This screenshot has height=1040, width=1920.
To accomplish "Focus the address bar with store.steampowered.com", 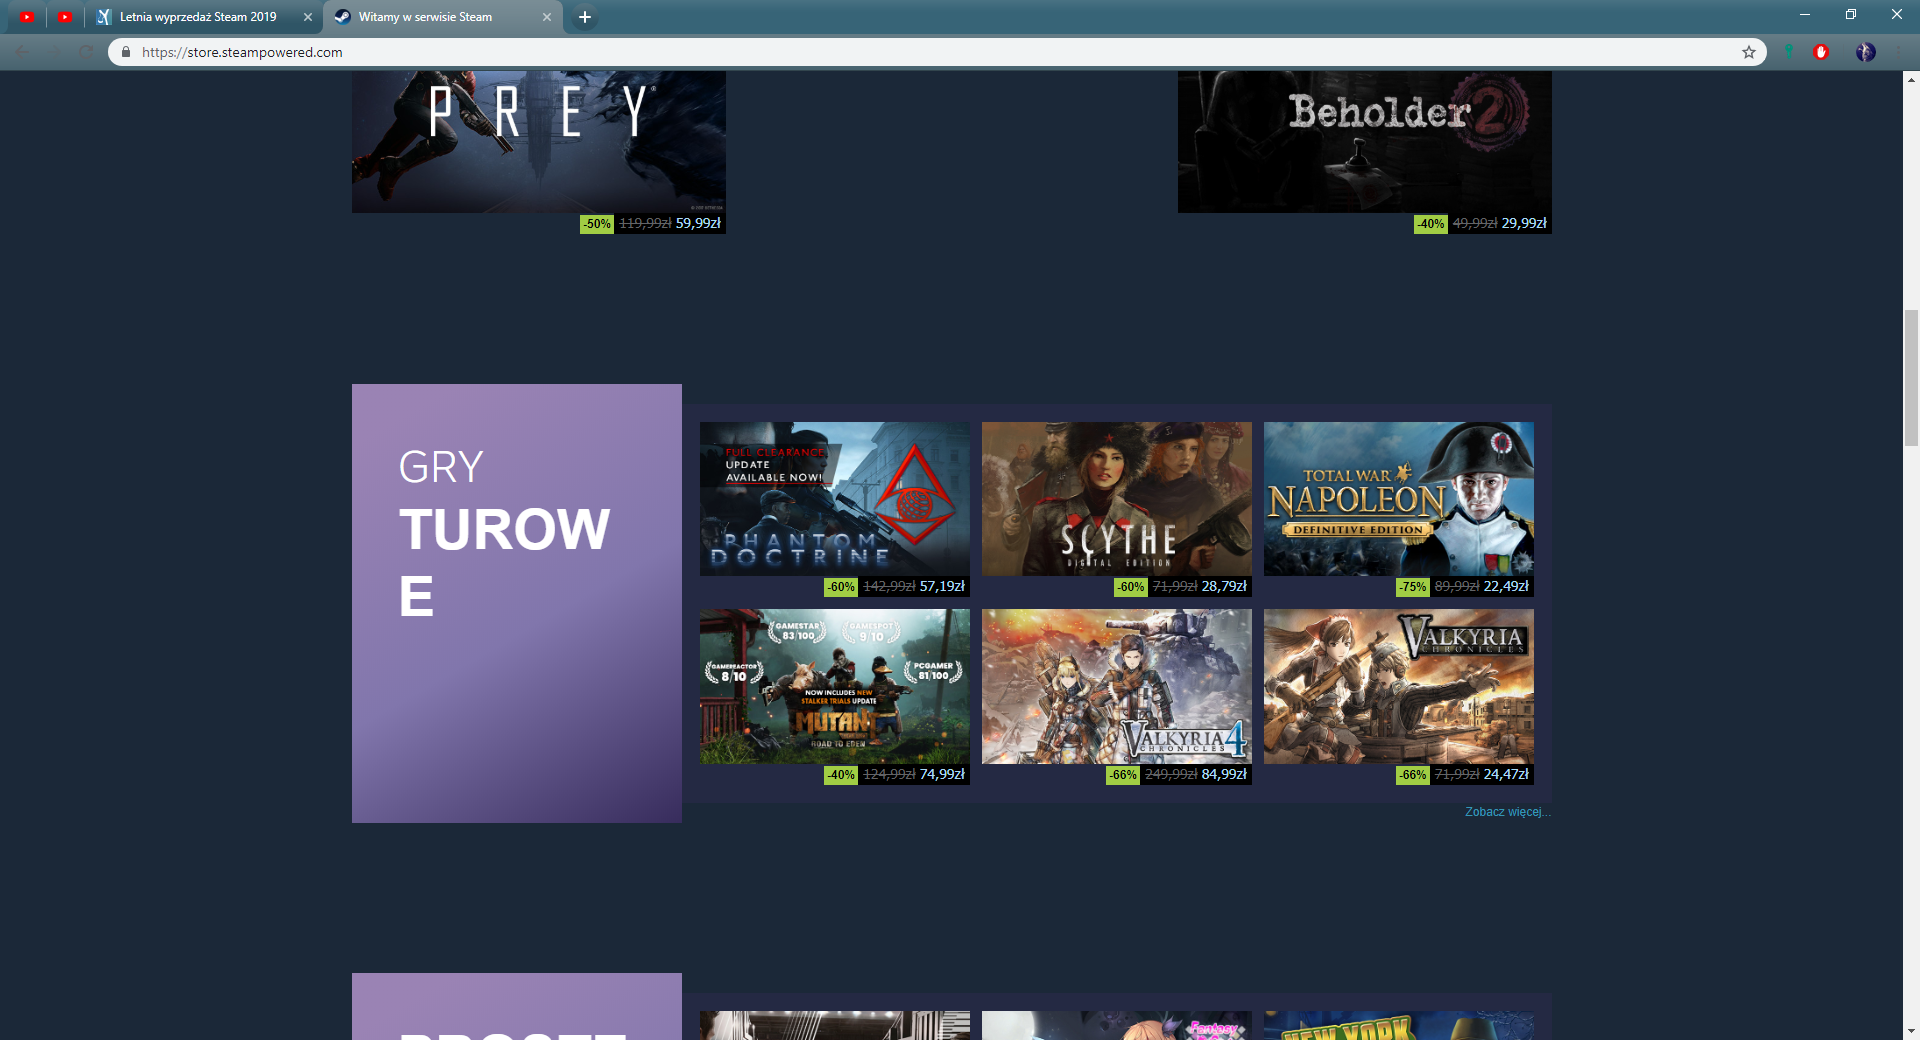I will (938, 52).
